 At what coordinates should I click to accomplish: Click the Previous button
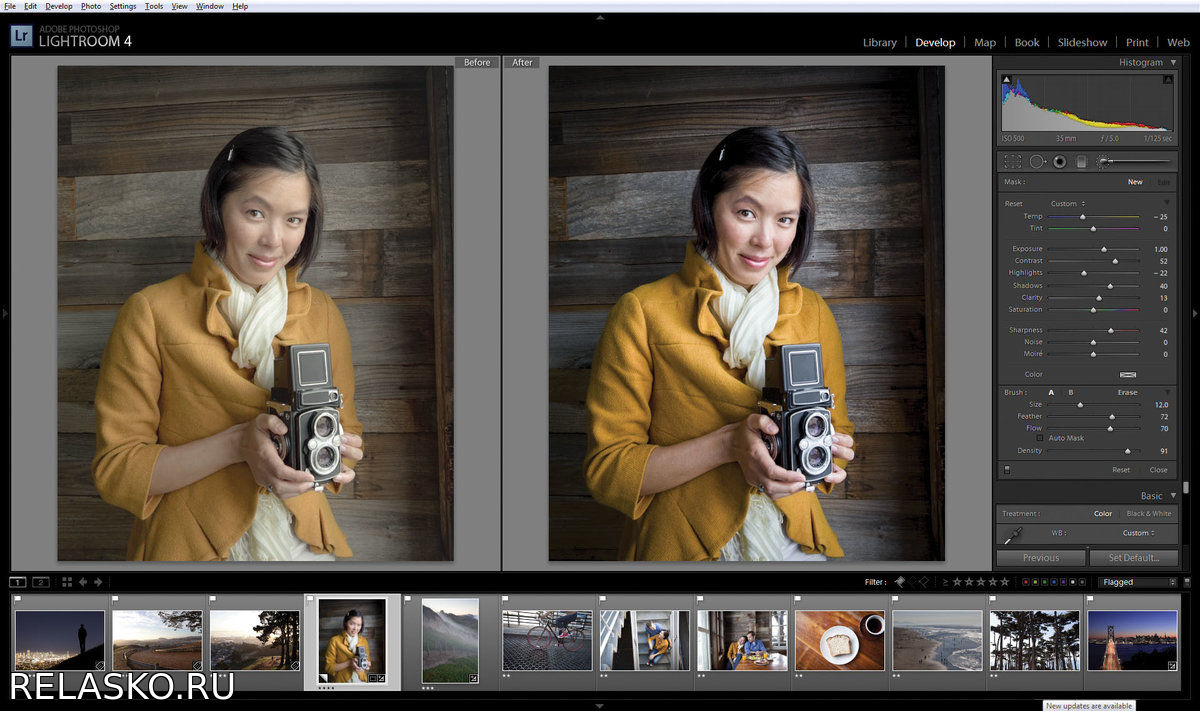[1040, 558]
